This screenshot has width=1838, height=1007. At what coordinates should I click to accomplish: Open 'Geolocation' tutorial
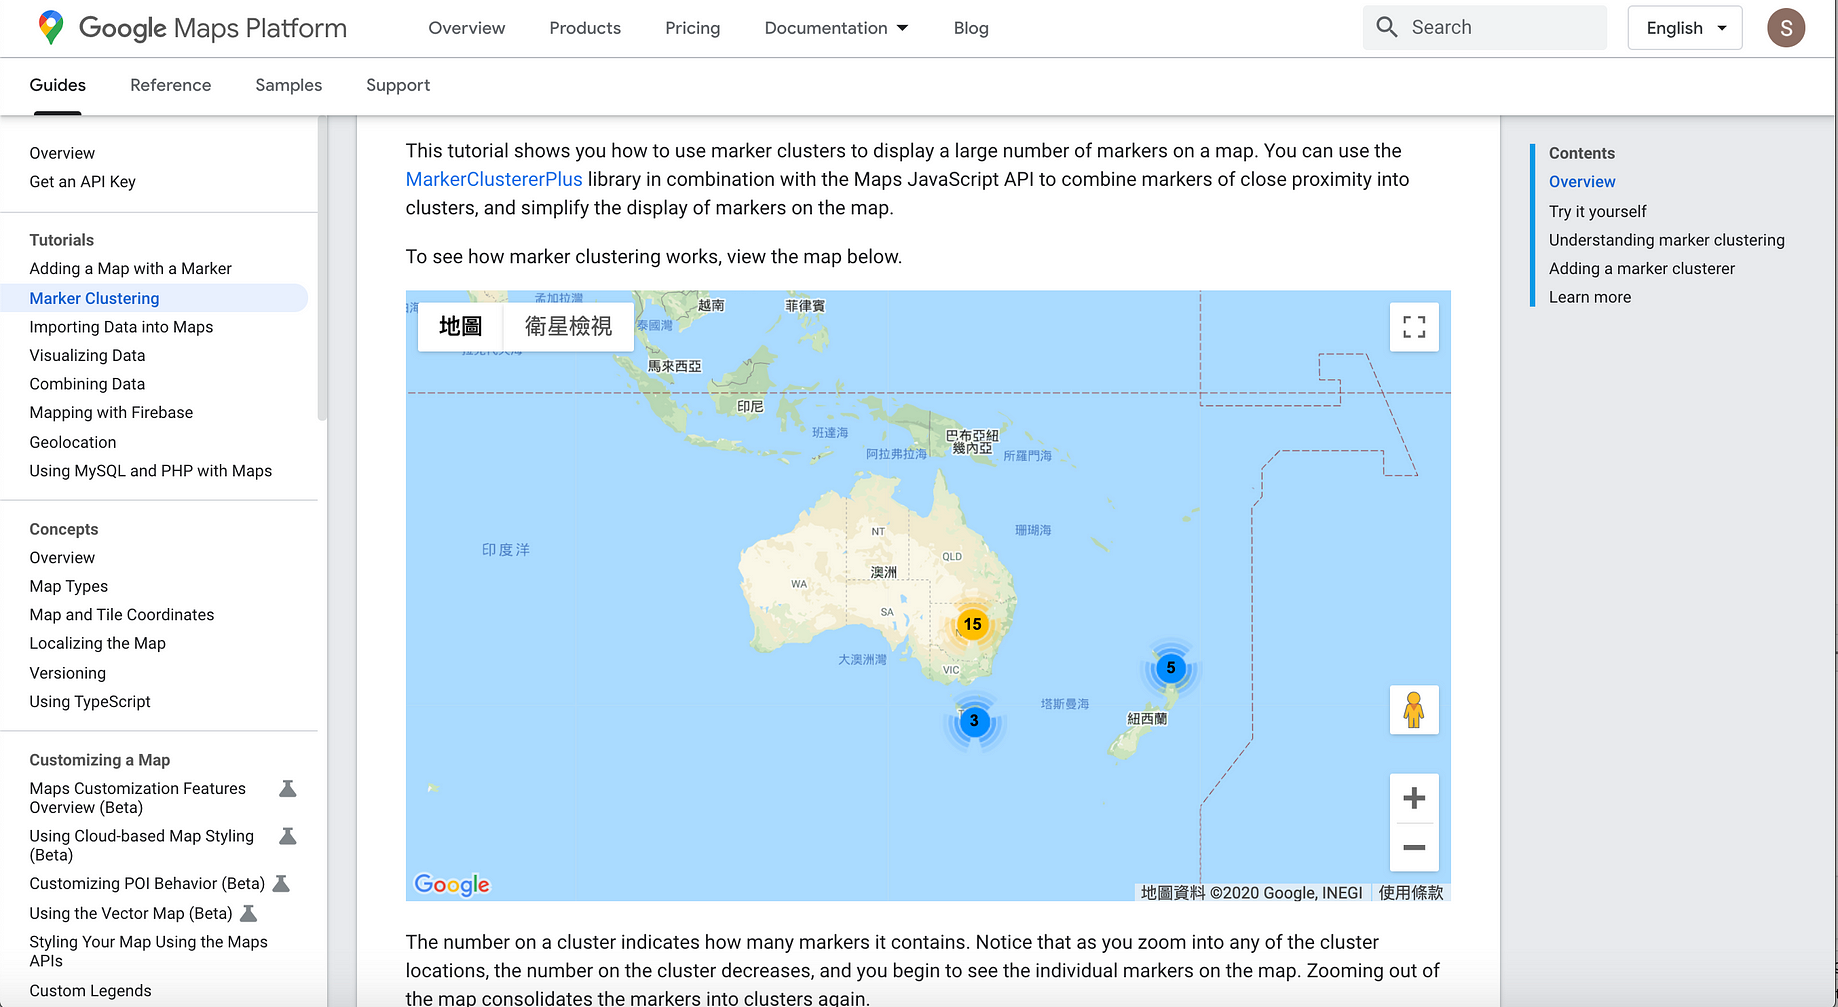pyautogui.click(x=73, y=442)
